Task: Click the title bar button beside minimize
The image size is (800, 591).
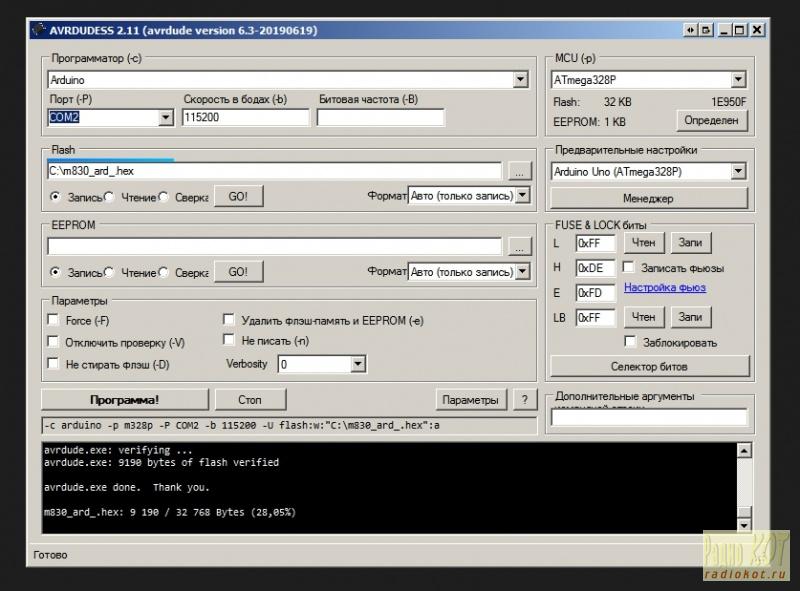Action: pos(706,30)
